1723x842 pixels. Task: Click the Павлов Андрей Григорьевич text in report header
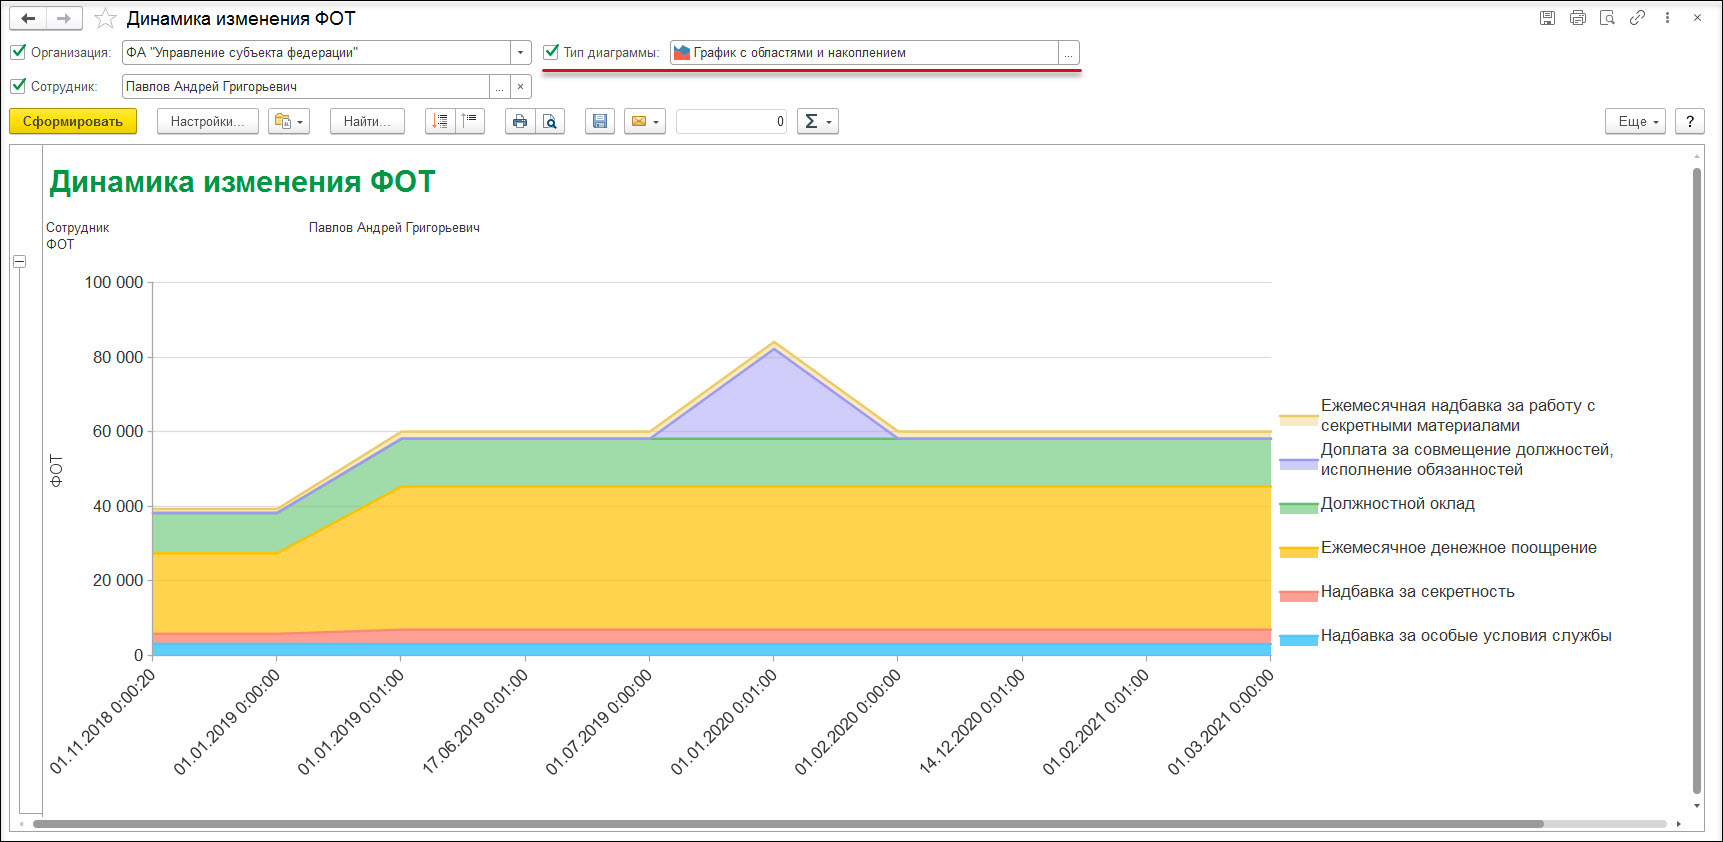coord(394,228)
